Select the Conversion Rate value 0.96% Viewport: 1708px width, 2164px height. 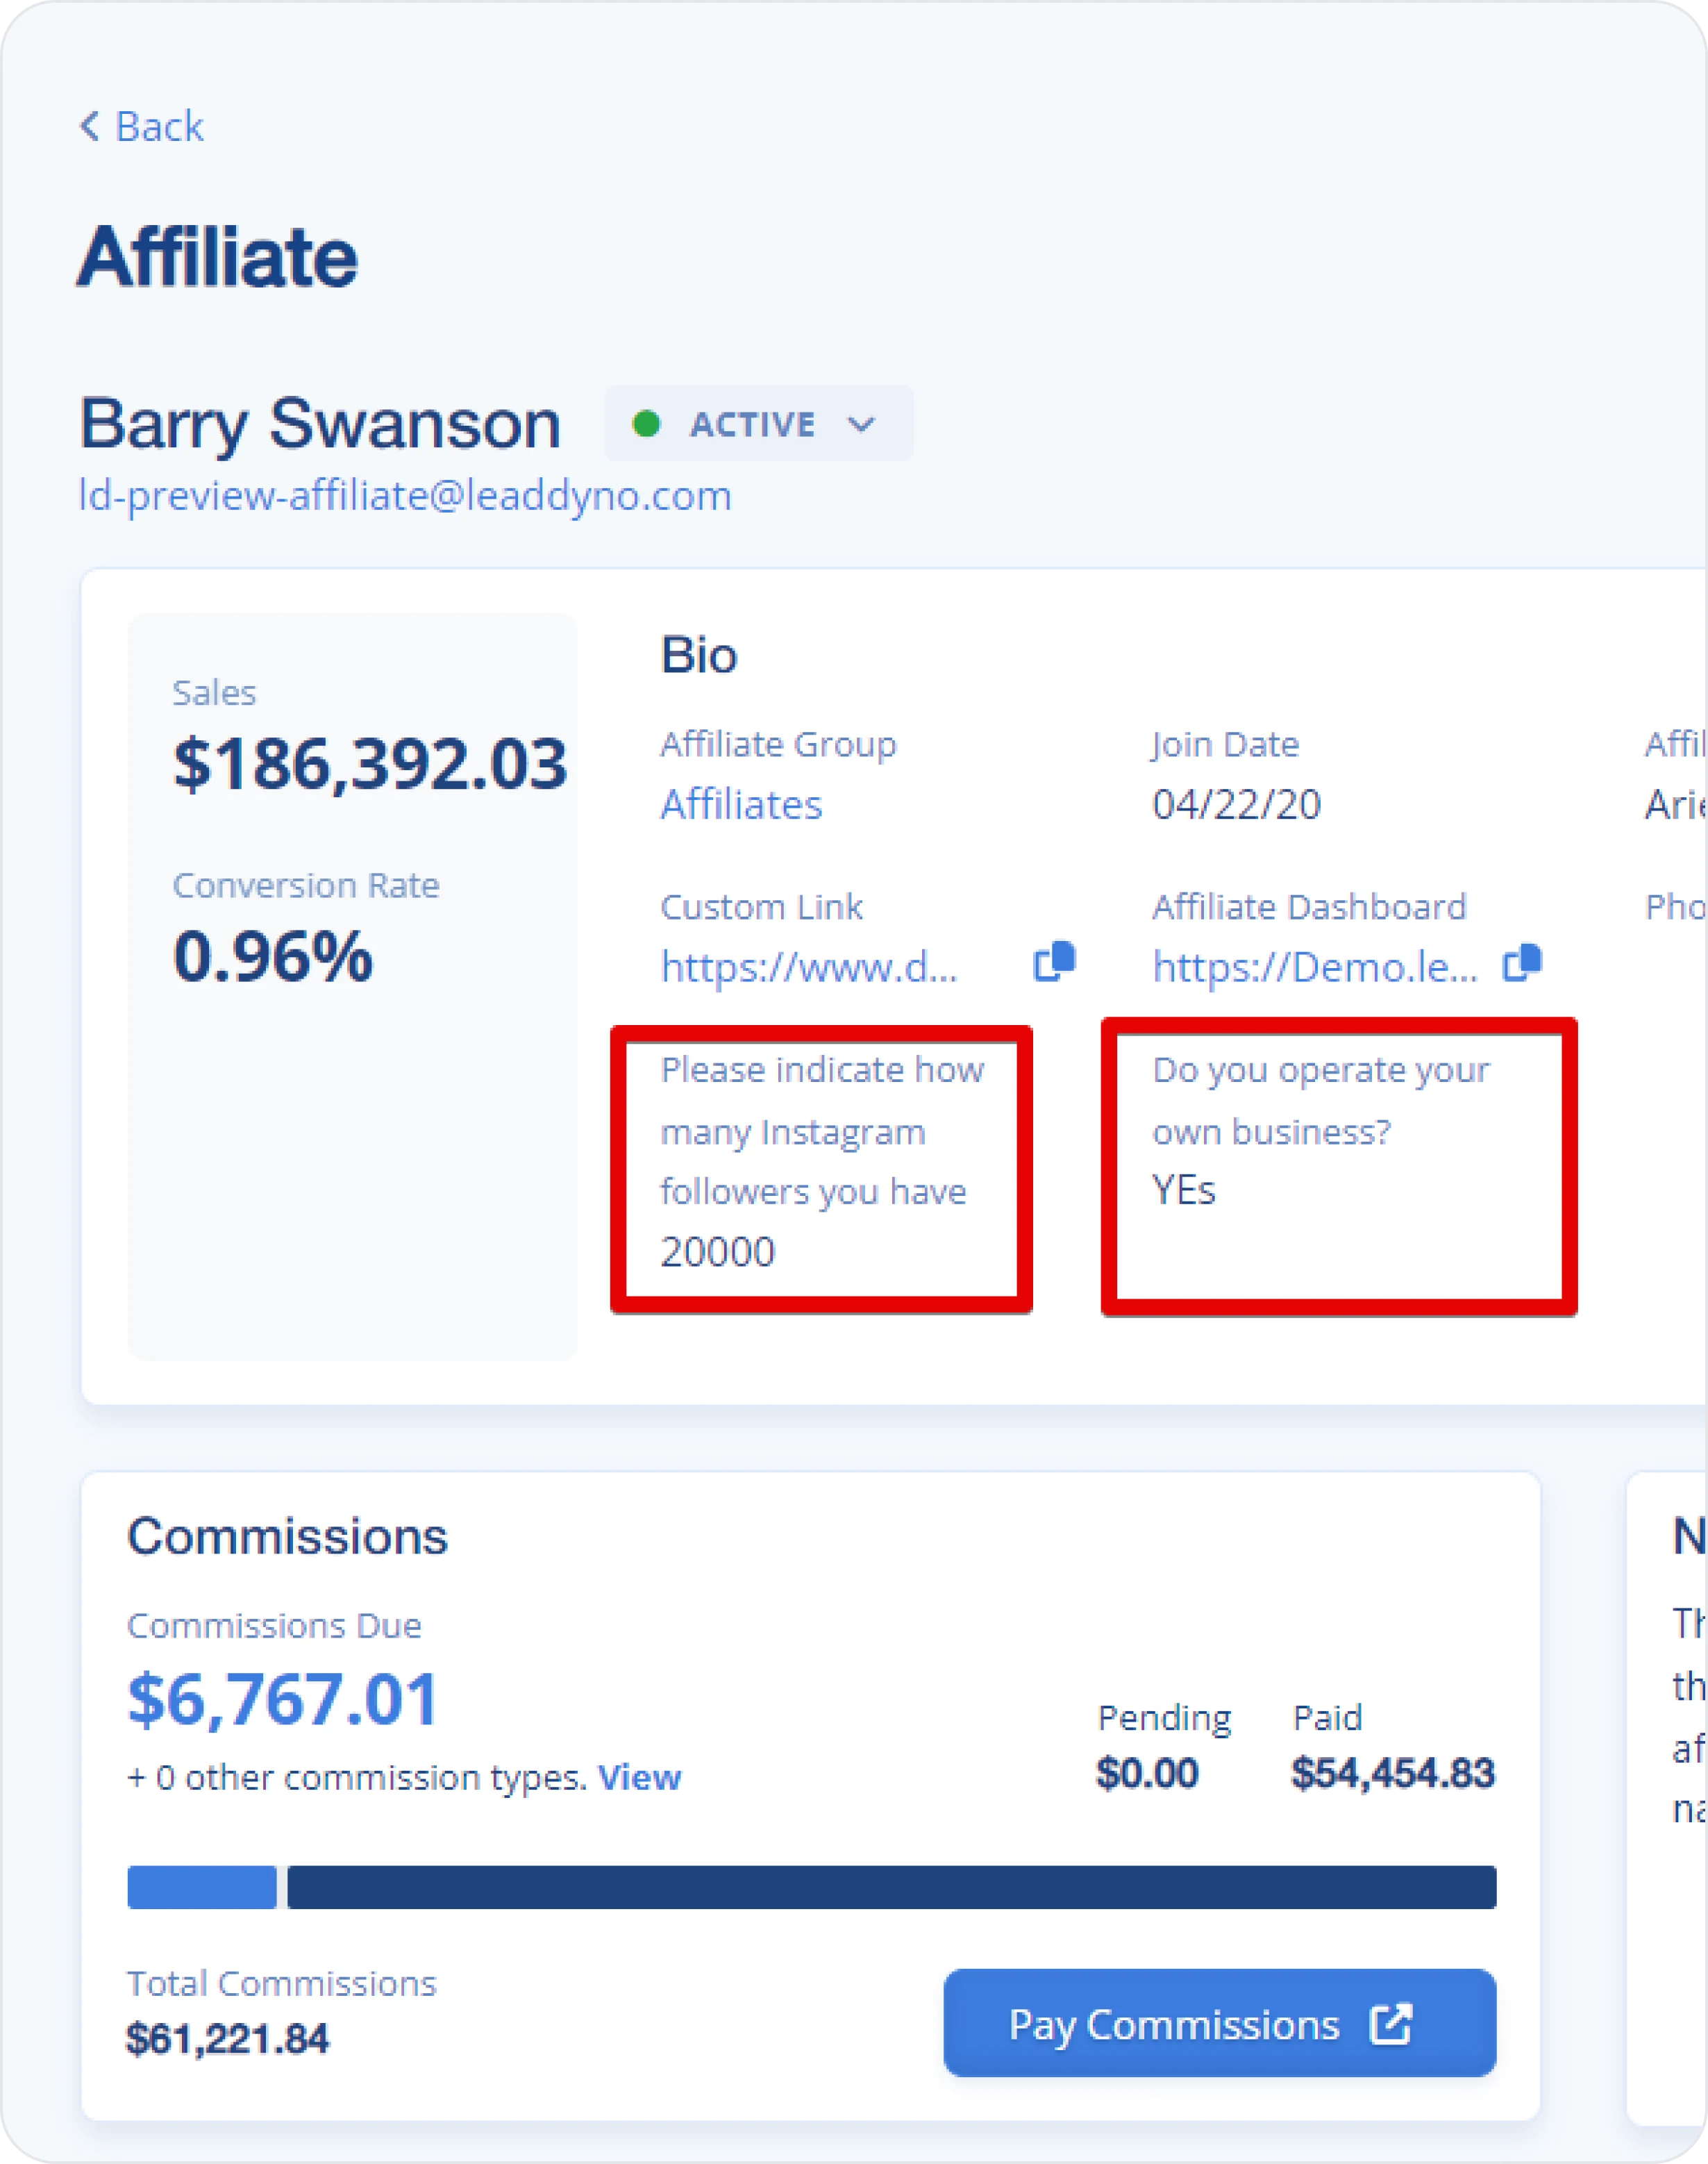pyautogui.click(x=273, y=957)
